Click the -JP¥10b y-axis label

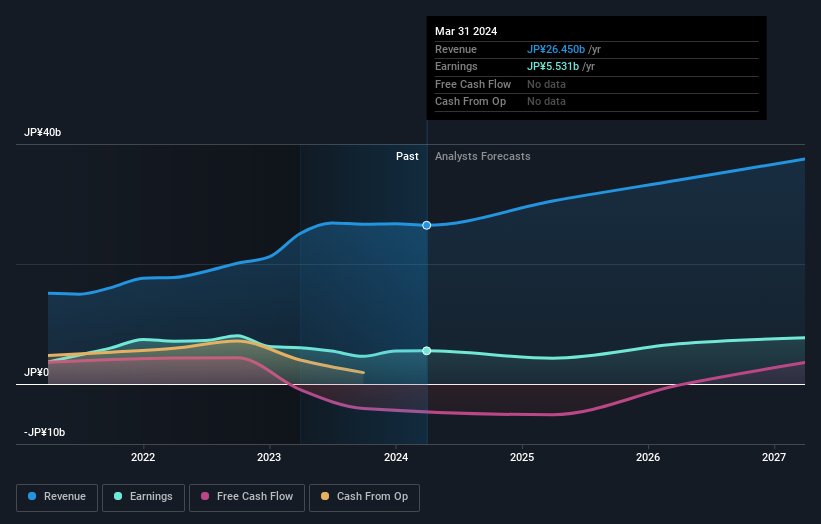point(45,432)
